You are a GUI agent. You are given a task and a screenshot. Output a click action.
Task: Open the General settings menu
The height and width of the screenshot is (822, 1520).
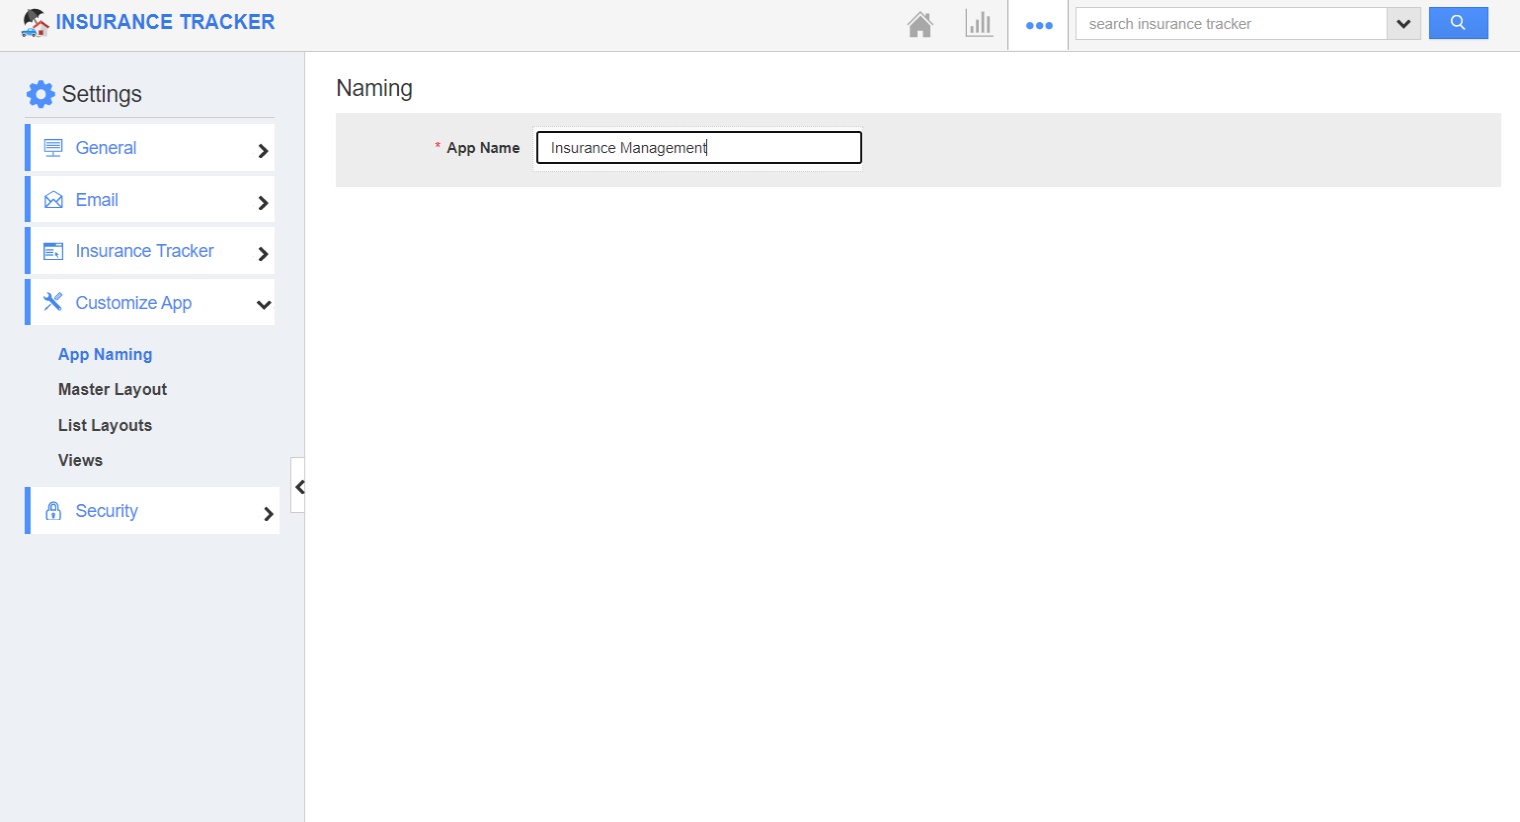point(150,148)
